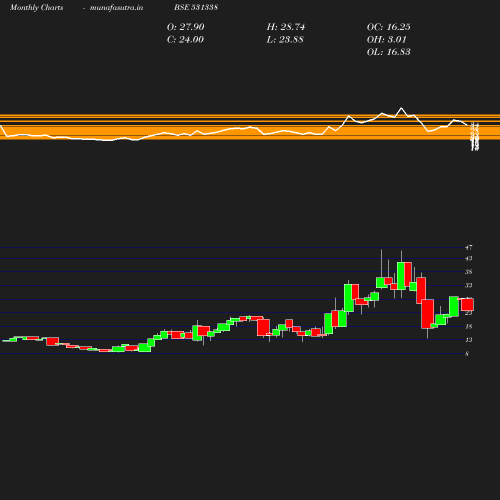The height and width of the screenshot is (500, 500).
Task: Click the 'Monthly Charts' title text
Action: pyautogui.click(x=36, y=8)
